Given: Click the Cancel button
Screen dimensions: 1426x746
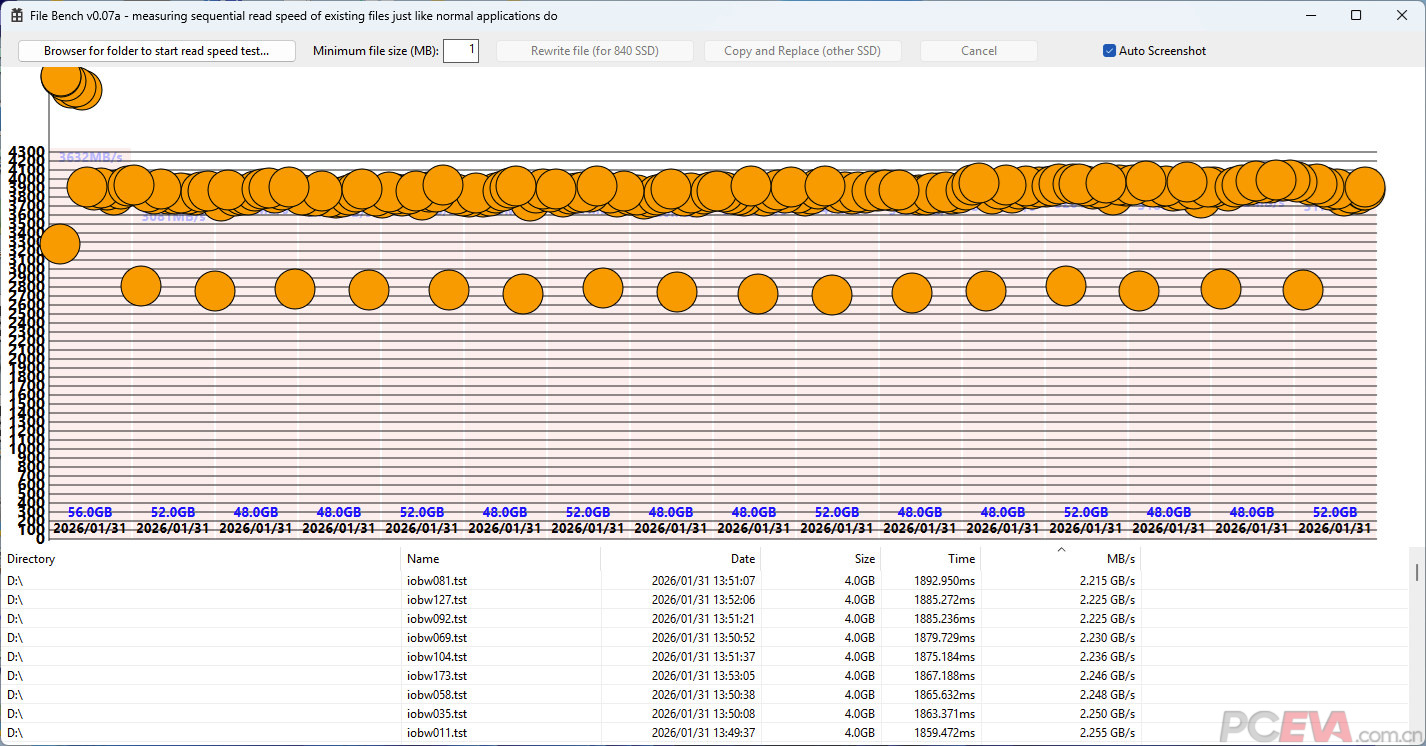Looking at the screenshot, I should (978, 51).
